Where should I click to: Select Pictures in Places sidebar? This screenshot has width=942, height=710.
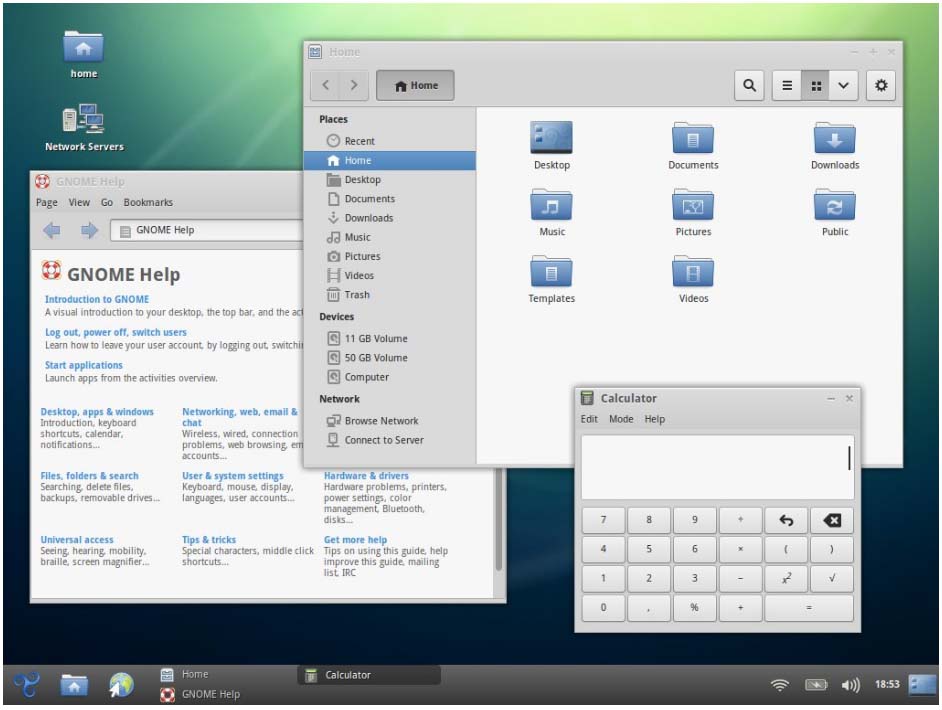pyautogui.click(x=389, y=256)
